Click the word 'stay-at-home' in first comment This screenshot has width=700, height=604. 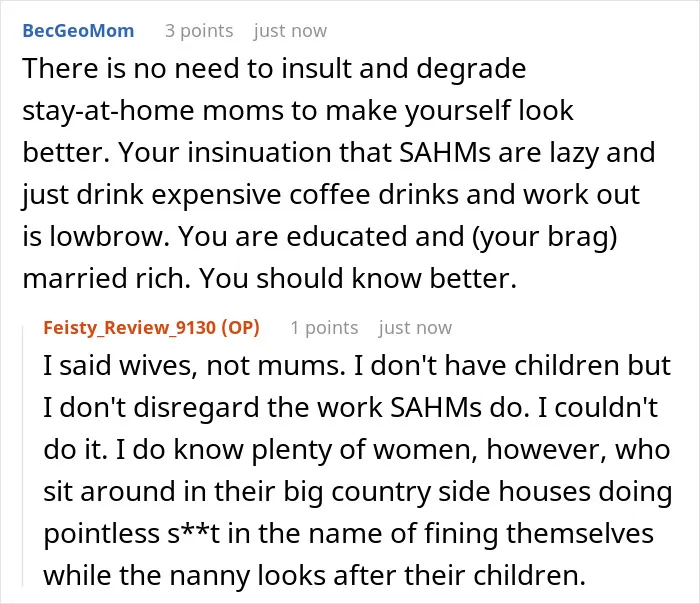108,111
